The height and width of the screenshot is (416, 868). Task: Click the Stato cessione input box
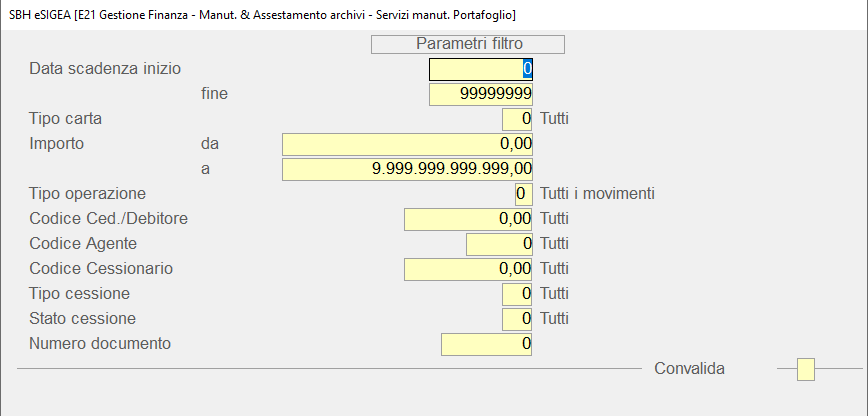tap(517, 319)
